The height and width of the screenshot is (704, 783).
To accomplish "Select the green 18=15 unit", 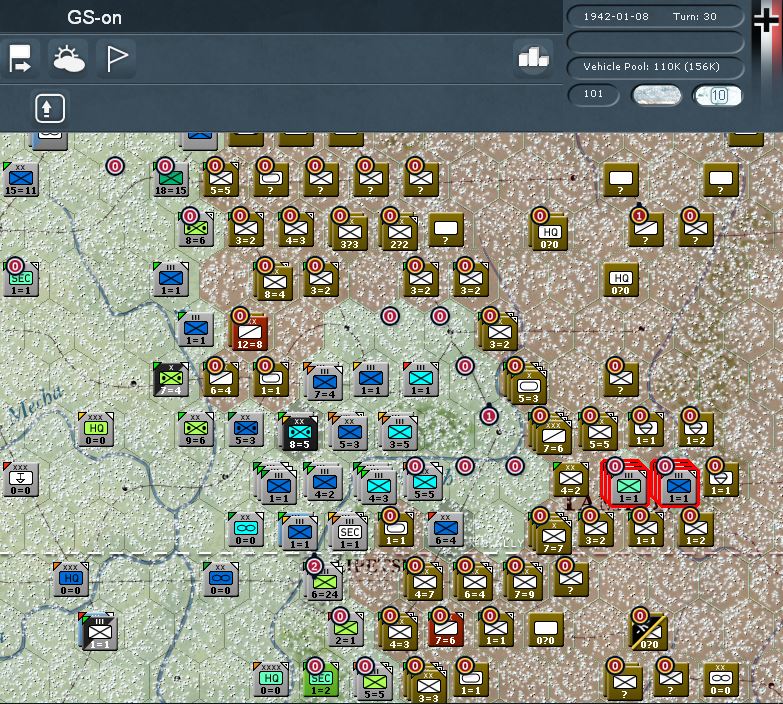I will (171, 180).
